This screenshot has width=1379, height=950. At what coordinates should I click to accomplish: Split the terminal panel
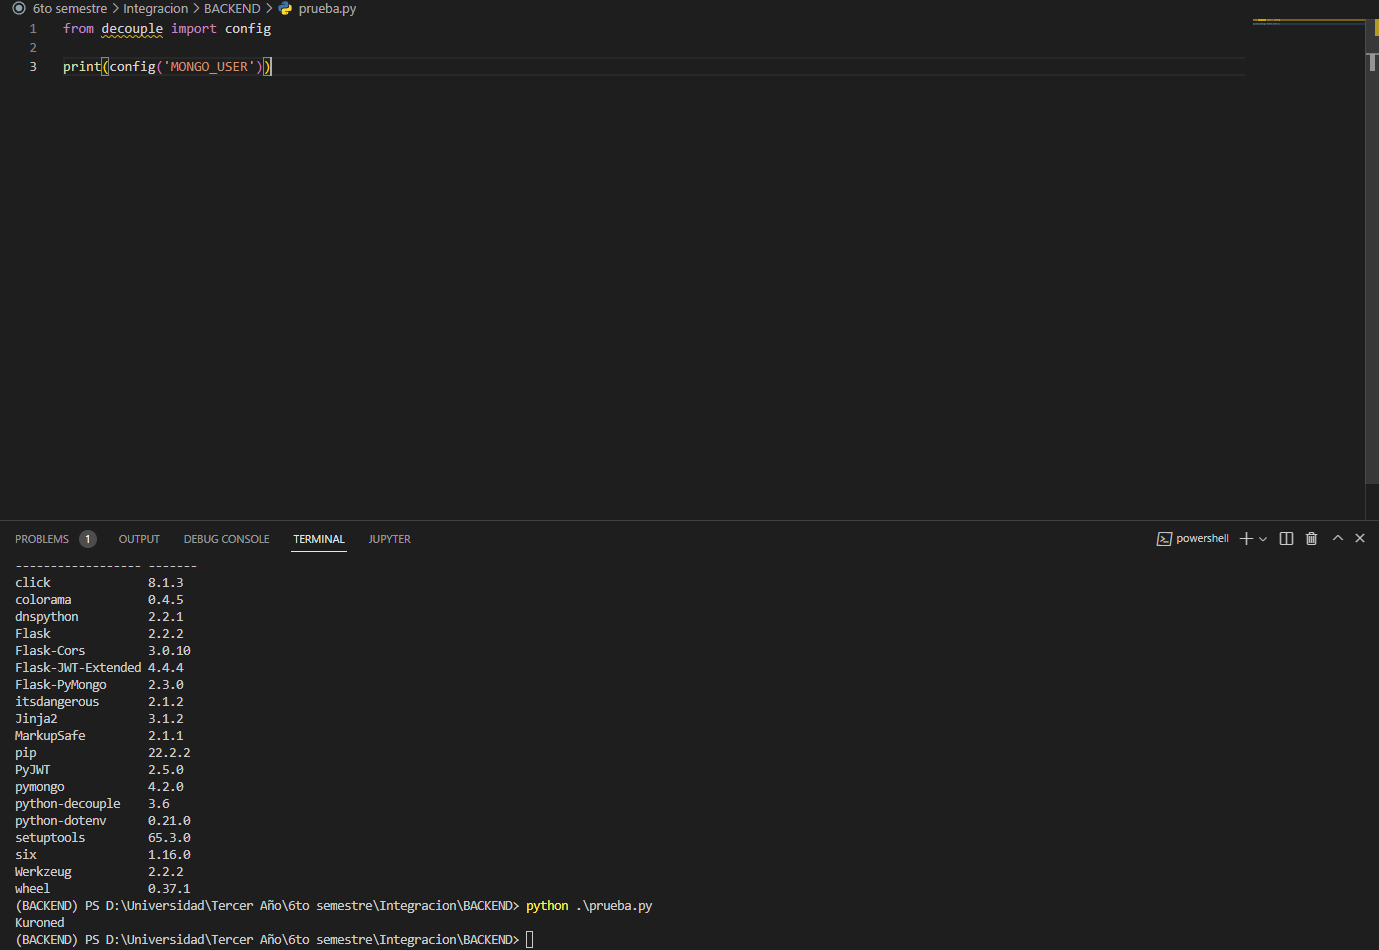click(1286, 539)
